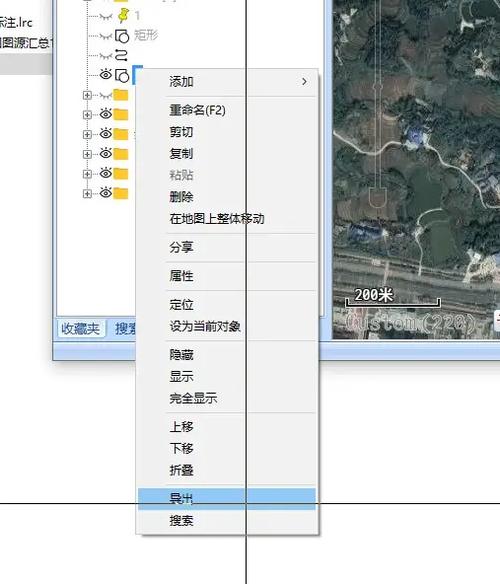500x584 pixels.
Task: Toggle the open eye of the second folder
Action: point(106,114)
